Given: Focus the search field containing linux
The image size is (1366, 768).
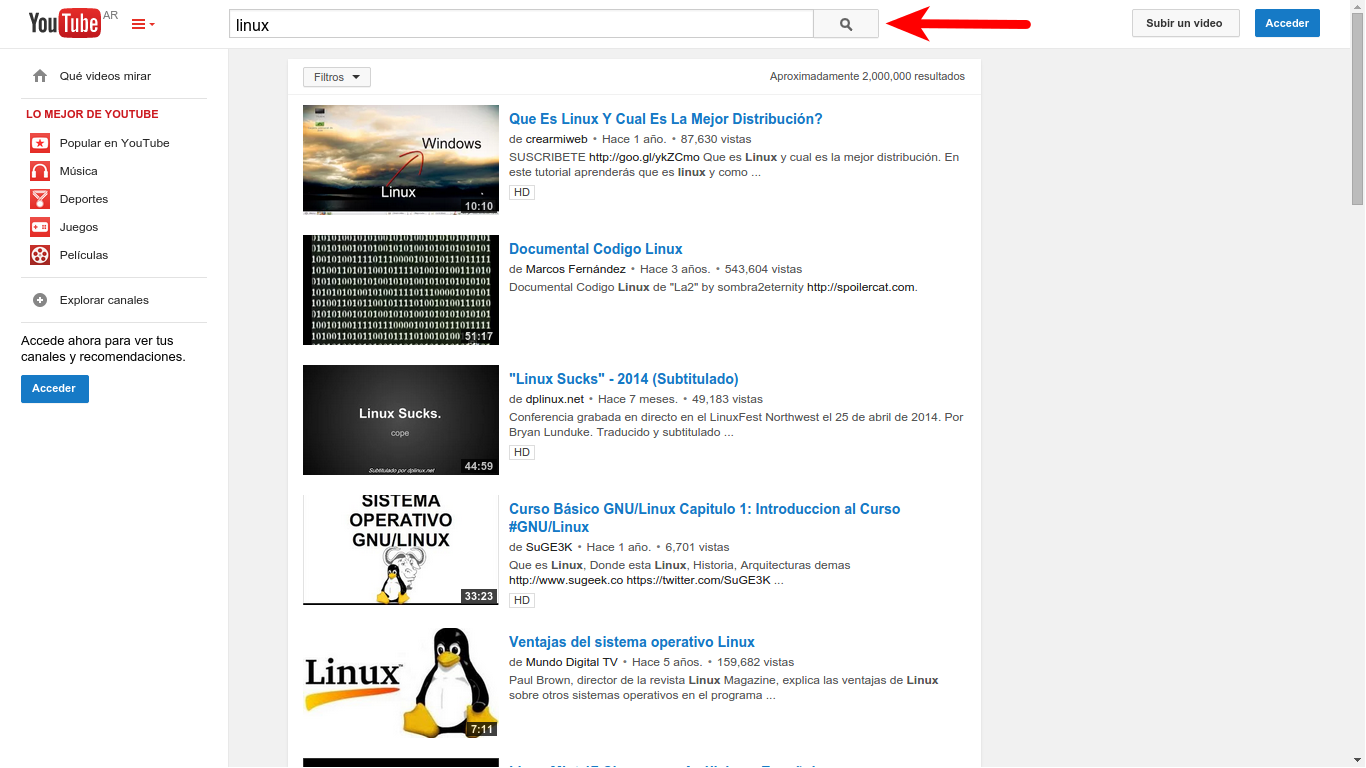Looking at the screenshot, I should pyautogui.click(x=521, y=25).
